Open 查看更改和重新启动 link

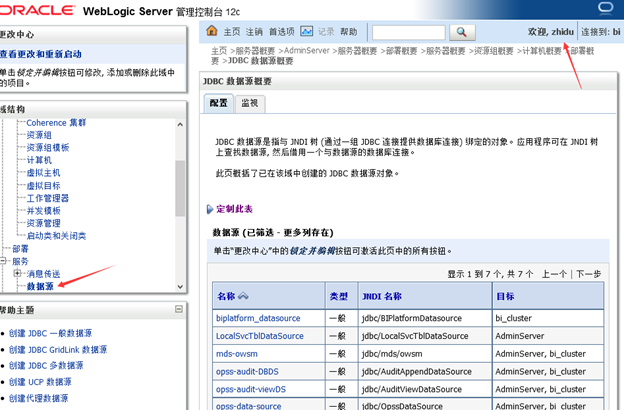pos(41,54)
